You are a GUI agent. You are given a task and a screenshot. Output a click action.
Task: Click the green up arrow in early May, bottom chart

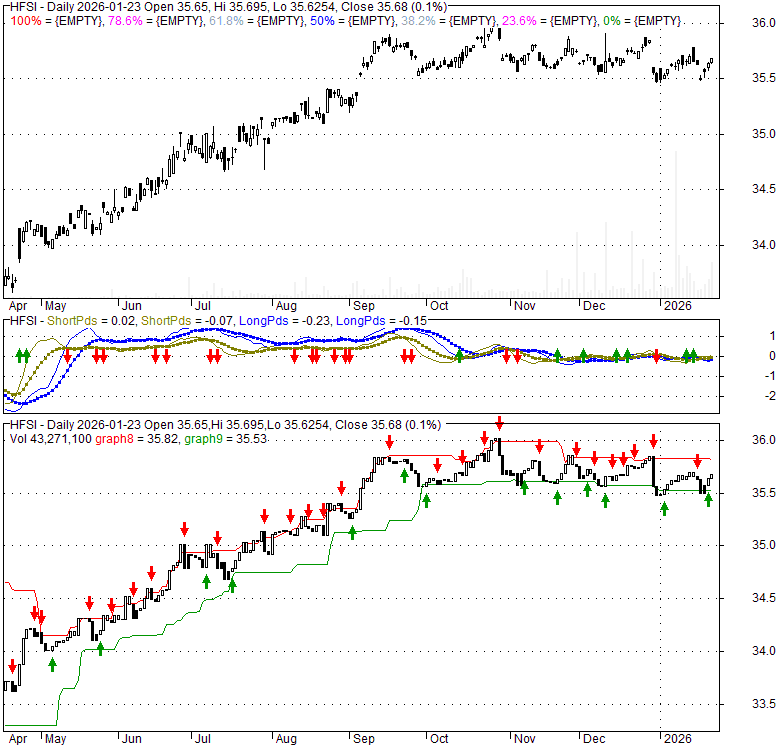[x=52, y=665]
